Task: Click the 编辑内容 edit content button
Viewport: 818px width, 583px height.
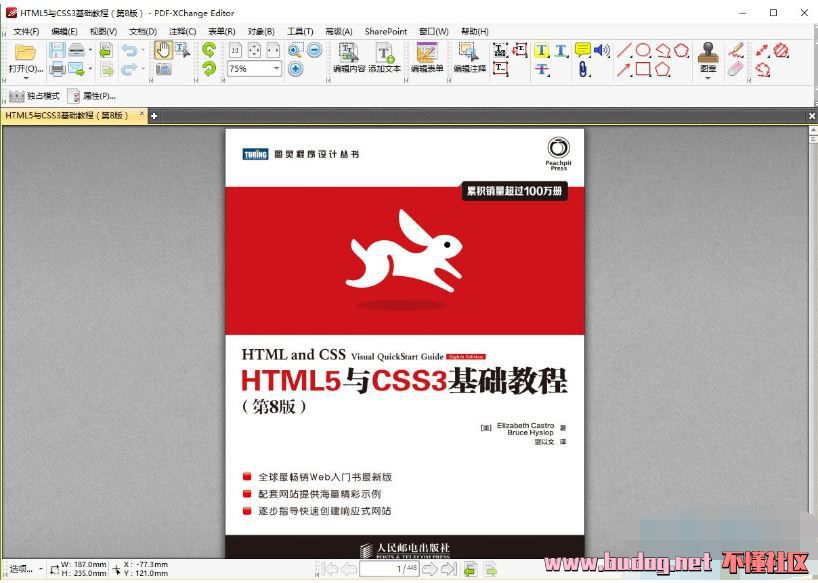Action: (349, 57)
